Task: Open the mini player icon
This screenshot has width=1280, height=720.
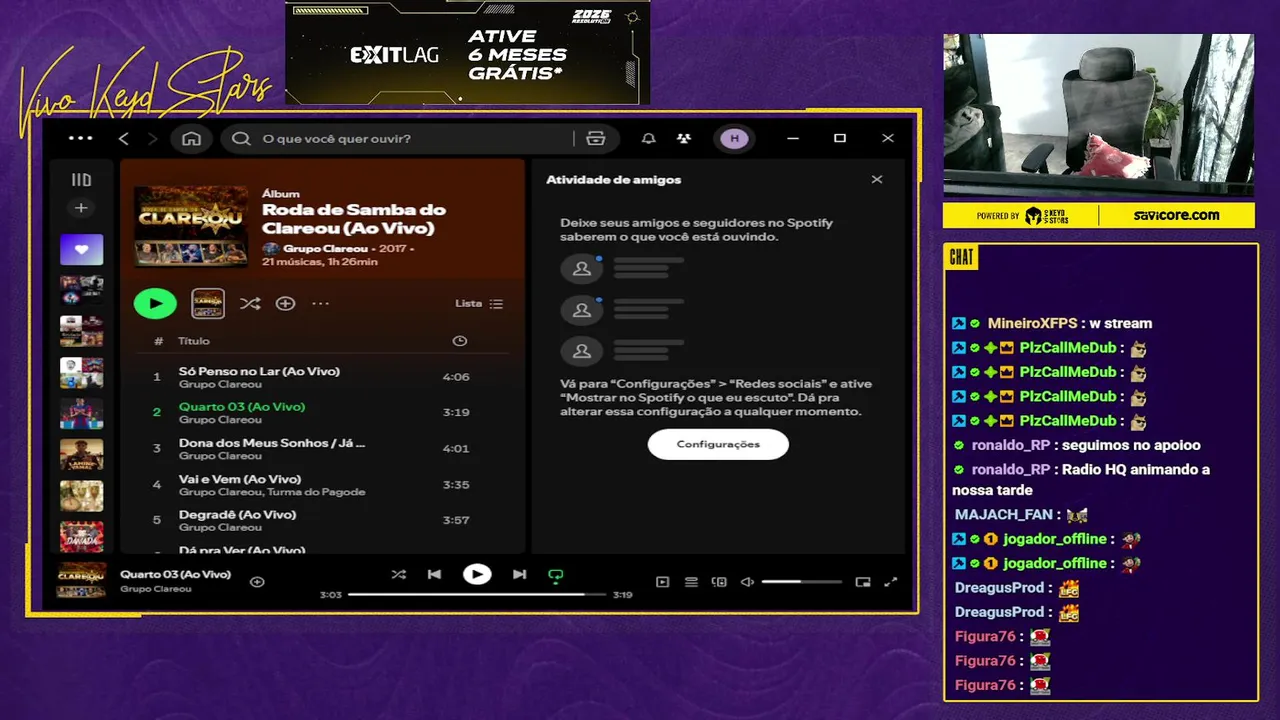Action: [x=863, y=582]
